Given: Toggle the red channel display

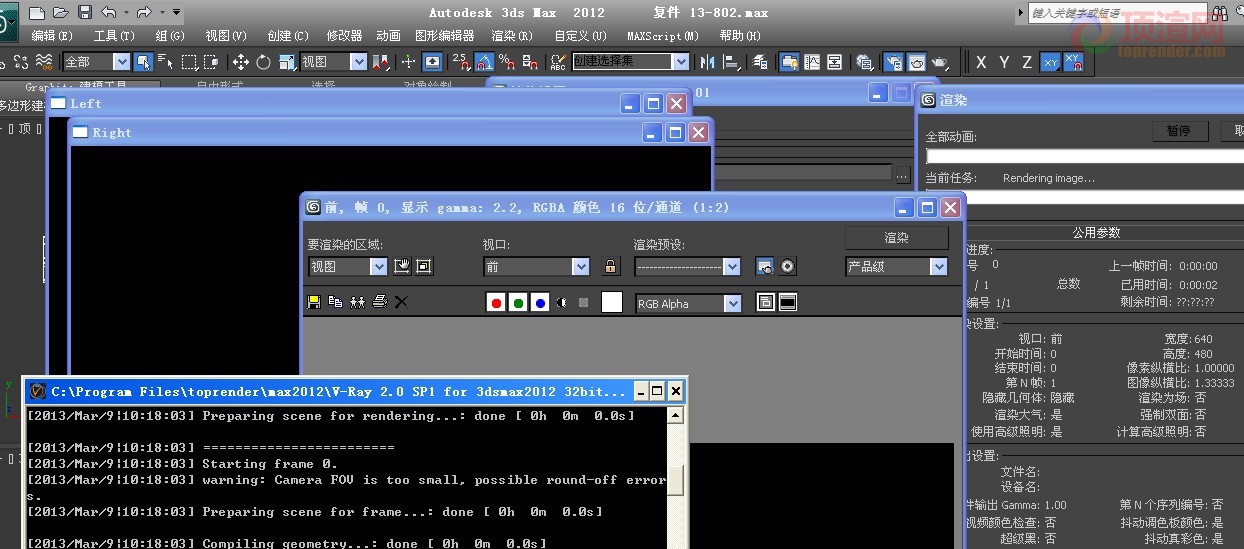Looking at the screenshot, I should coord(496,303).
